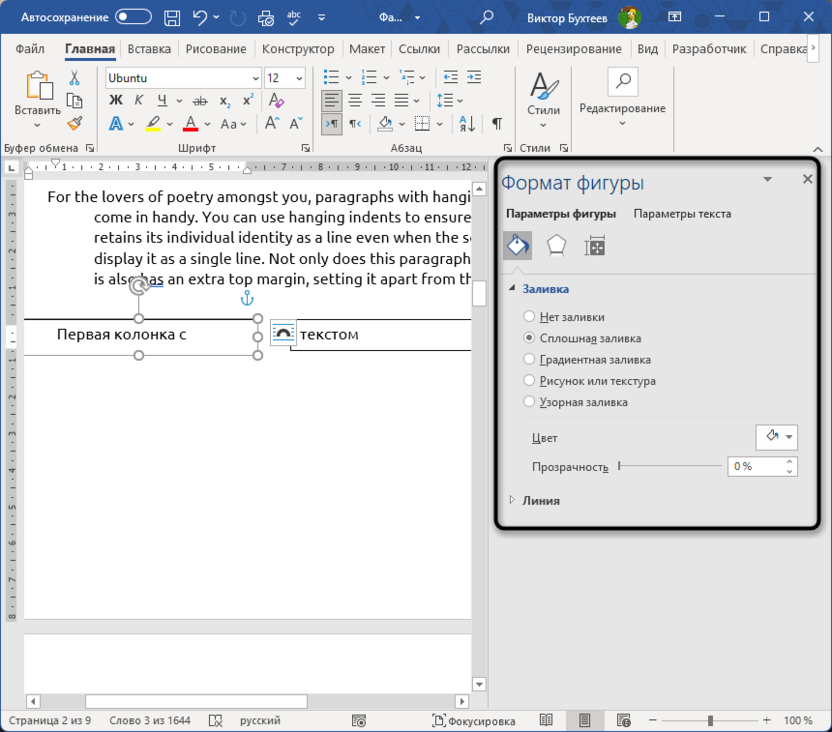Viewport: 832px width, 732px height.
Task: Open the Ubuntu font name dropdown
Action: (x=254, y=78)
